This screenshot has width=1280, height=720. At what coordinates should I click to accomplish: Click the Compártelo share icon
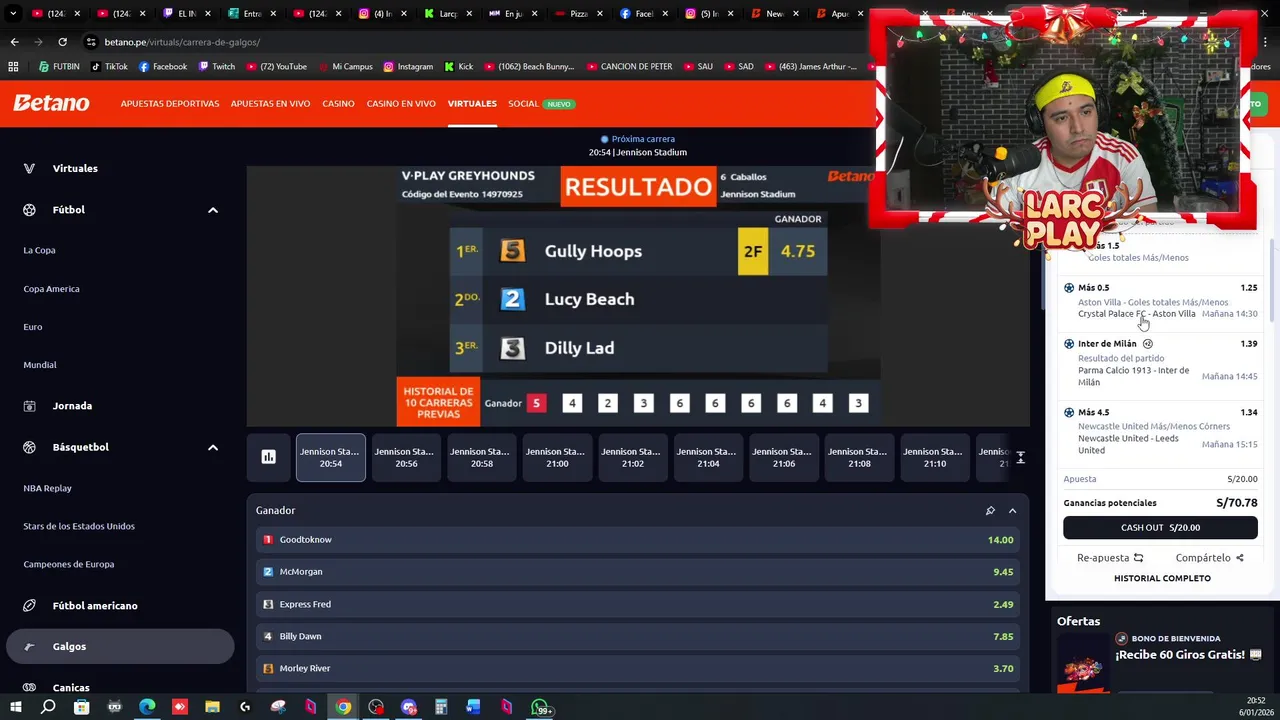point(1240,558)
